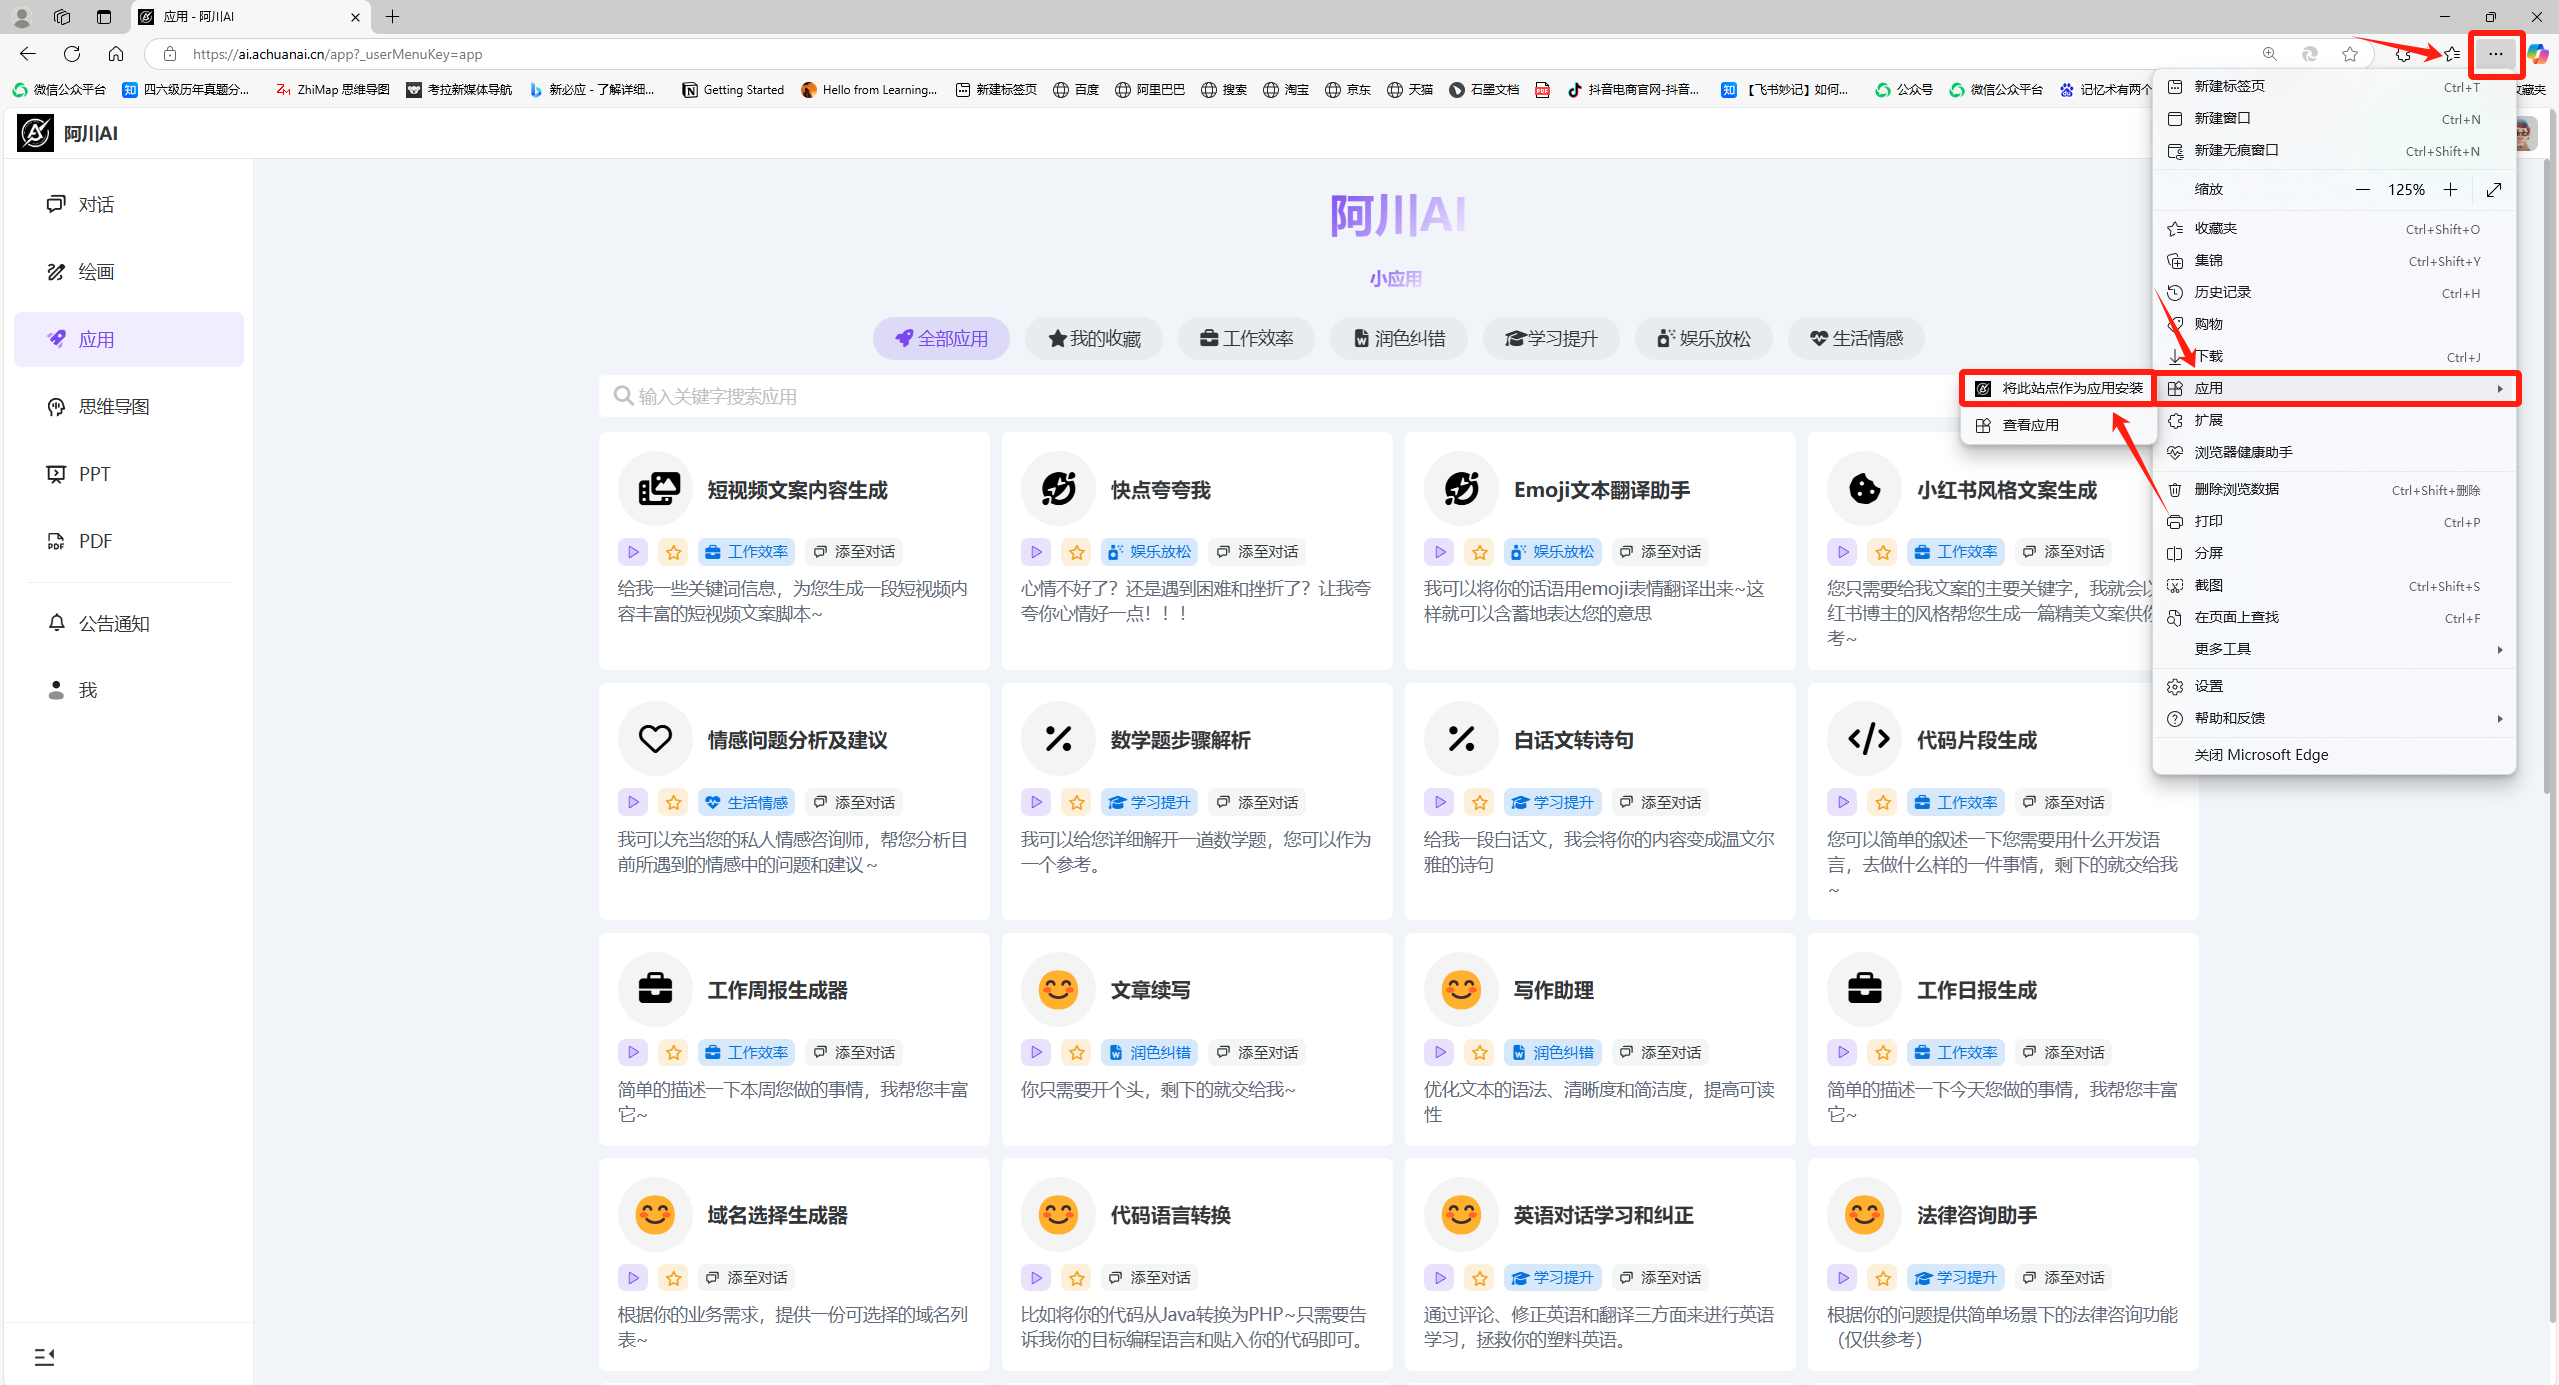Filter by 润色纠错 category
Viewport: 2559px width, 1385px height.
pos(1399,338)
